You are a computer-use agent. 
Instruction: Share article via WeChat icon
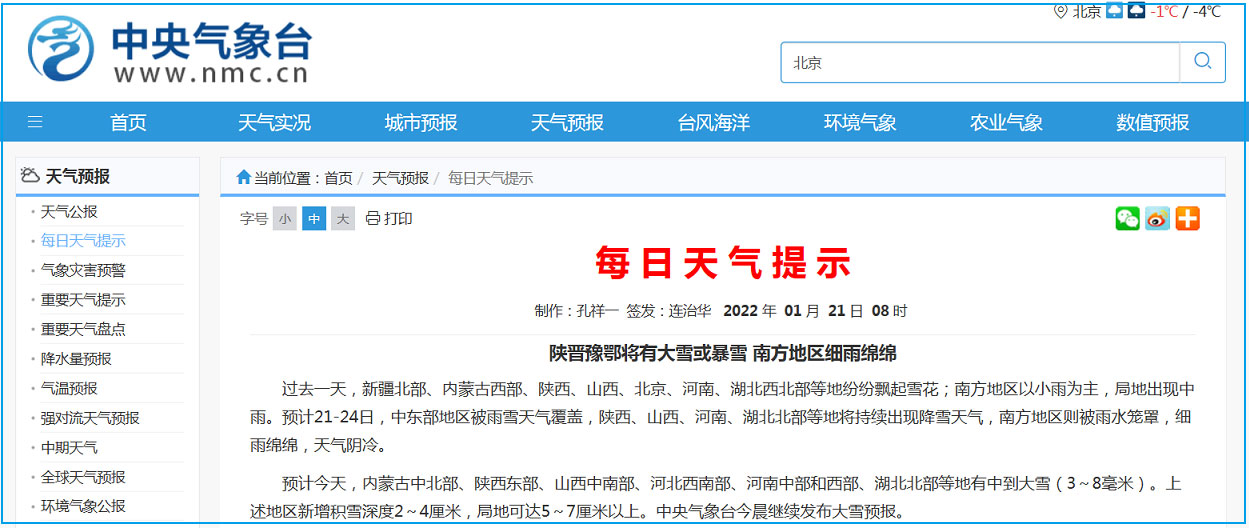[x=1127, y=218]
